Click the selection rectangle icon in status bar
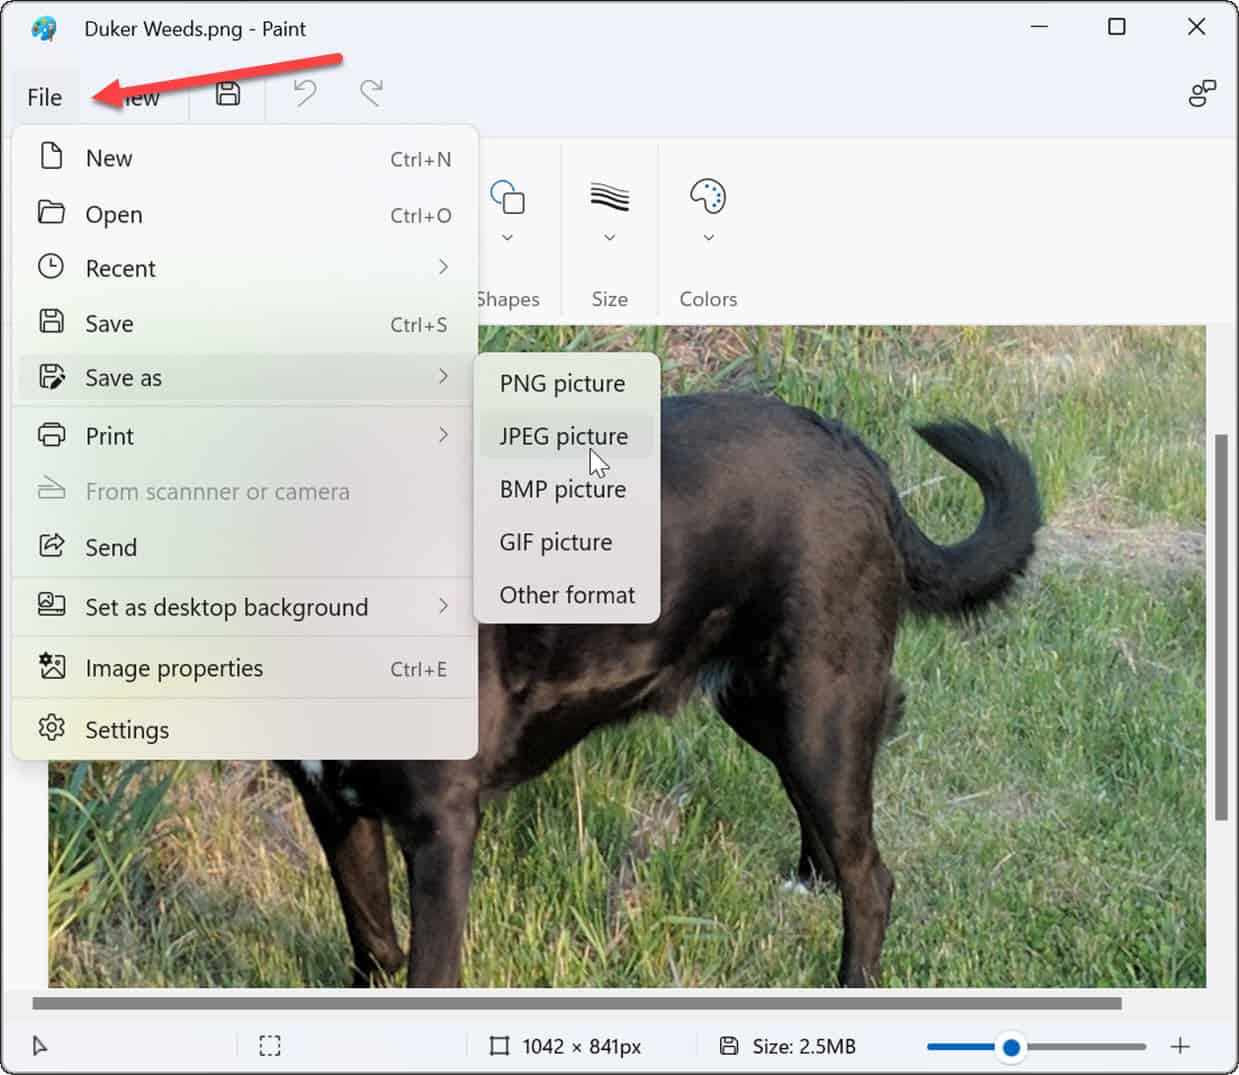 pos(270,1046)
